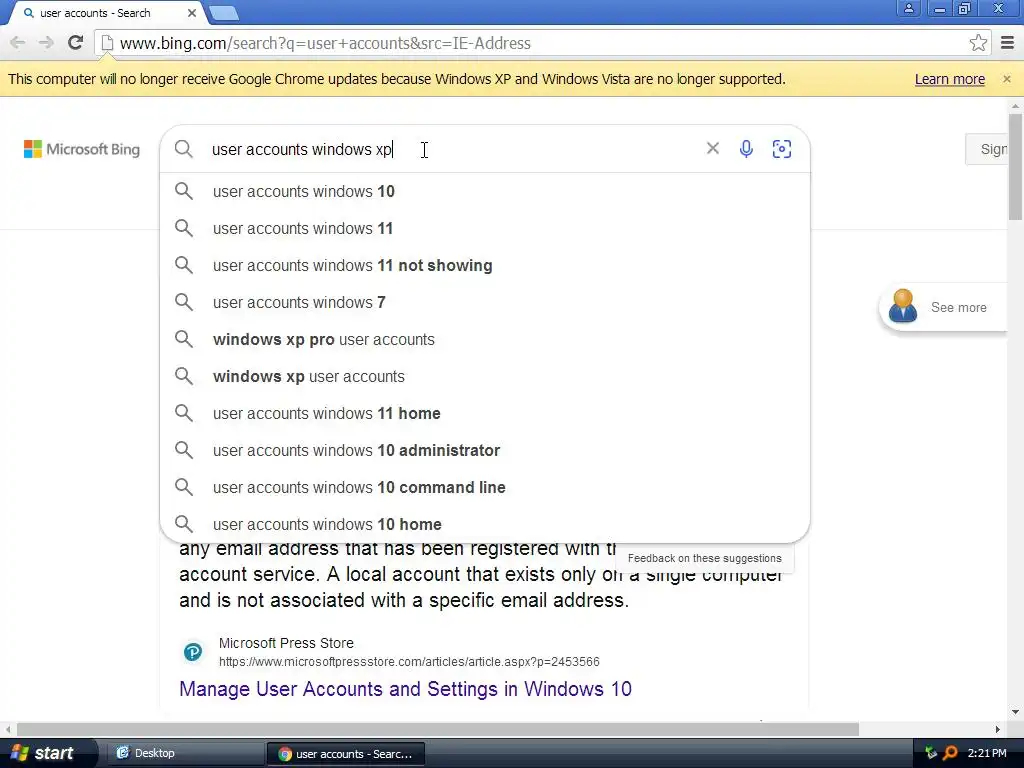Click the vertical scrollbar thumb
Viewport: 1024px width, 768px height.
(x=1015, y=167)
